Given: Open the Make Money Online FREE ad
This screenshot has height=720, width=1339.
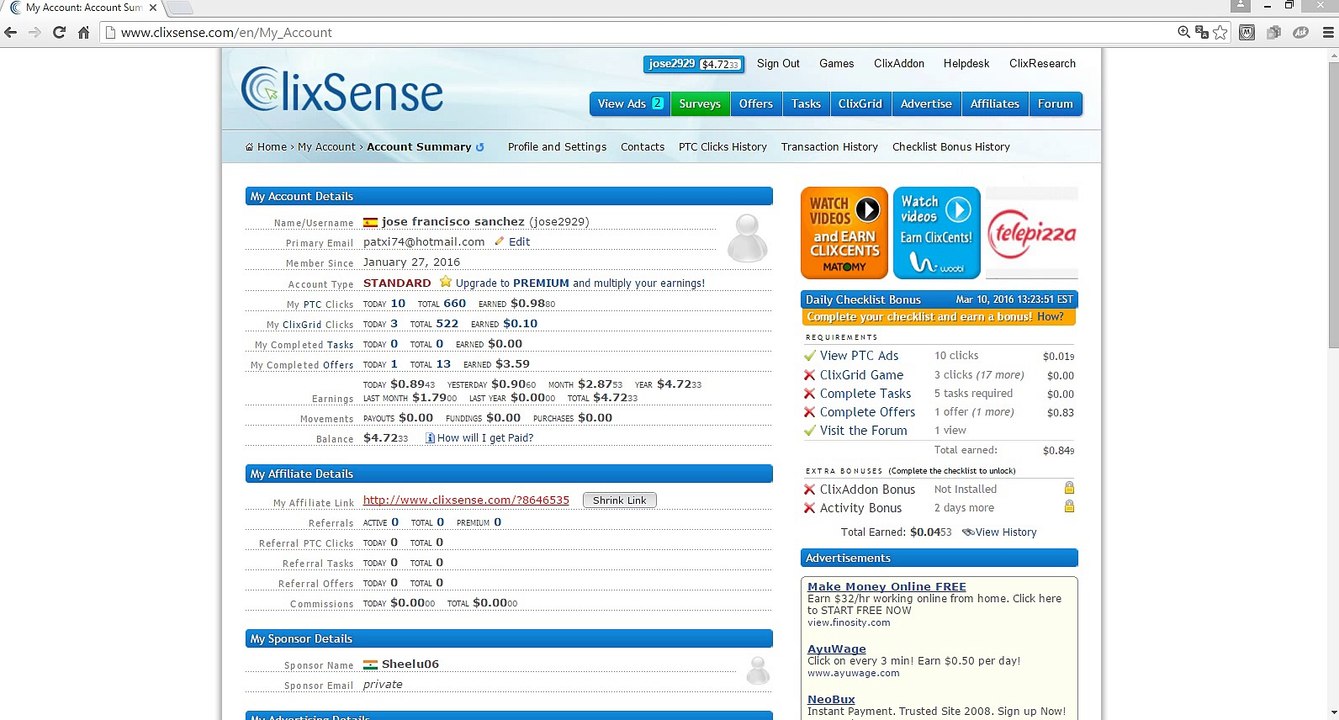Looking at the screenshot, I should tap(887, 587).
